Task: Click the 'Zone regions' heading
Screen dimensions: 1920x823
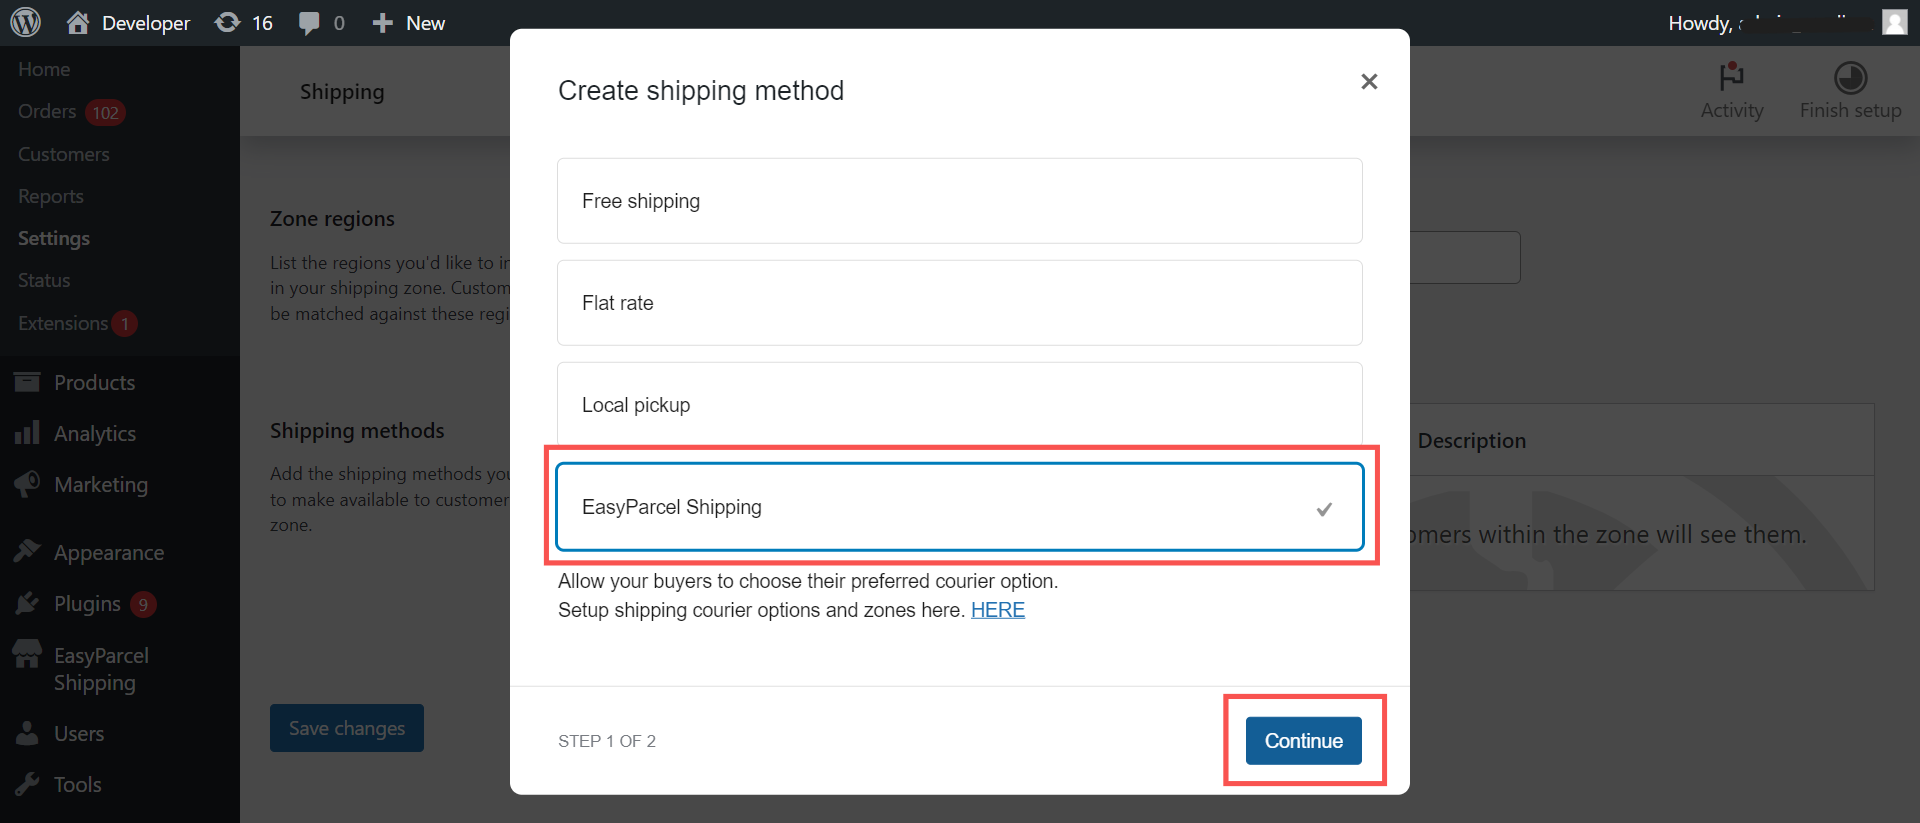Action: [x=332, y=219]
